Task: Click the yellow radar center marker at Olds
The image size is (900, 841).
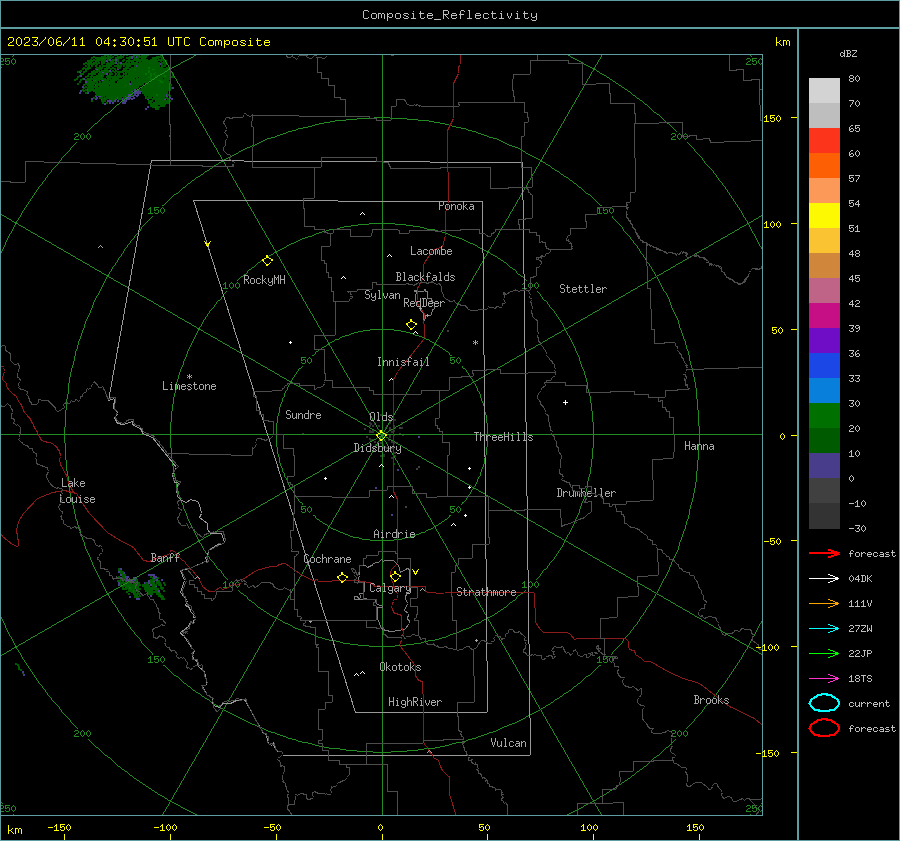Action: click(x=381, y=436)
